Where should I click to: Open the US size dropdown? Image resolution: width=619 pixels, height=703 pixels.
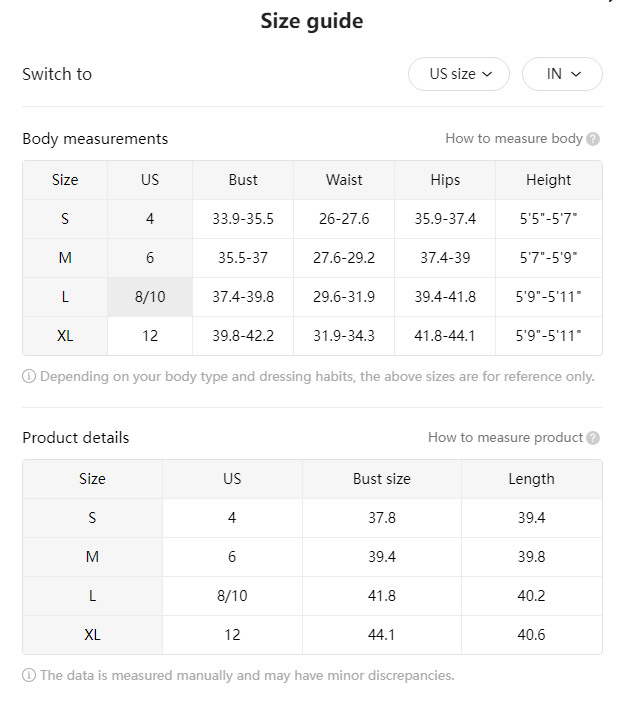pos(459,74)
